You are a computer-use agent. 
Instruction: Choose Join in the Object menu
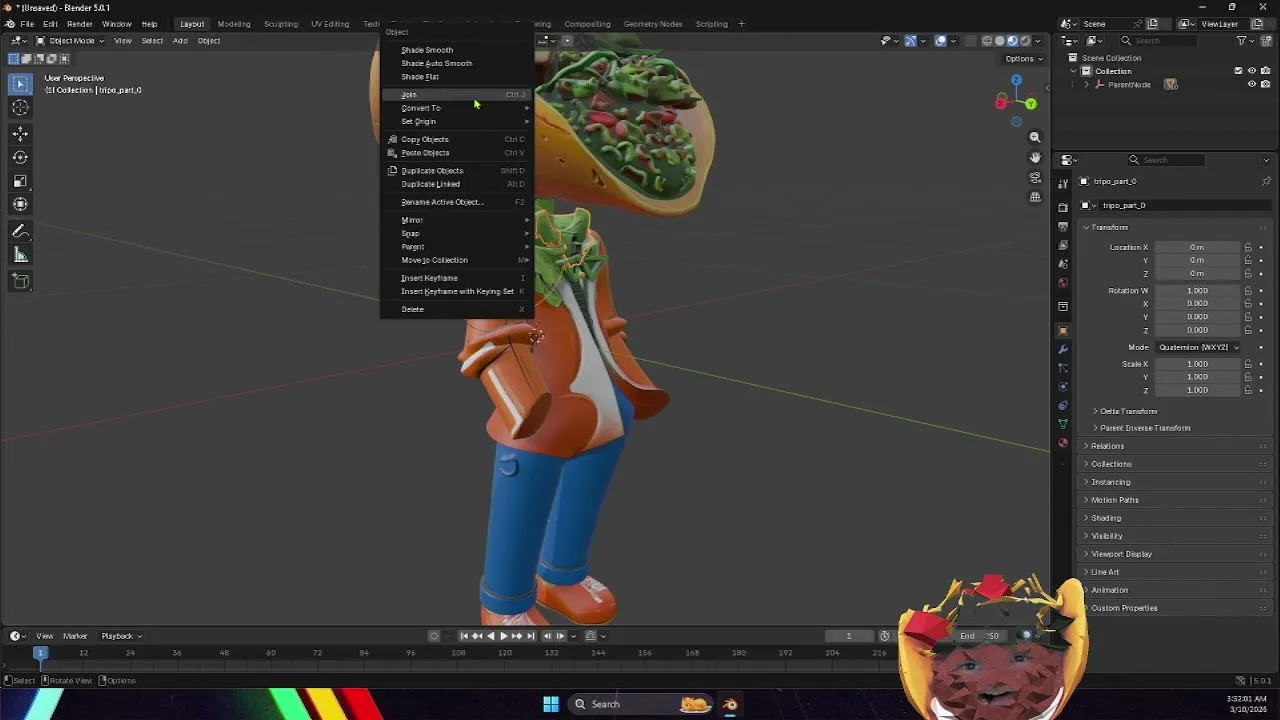point(456,95)
